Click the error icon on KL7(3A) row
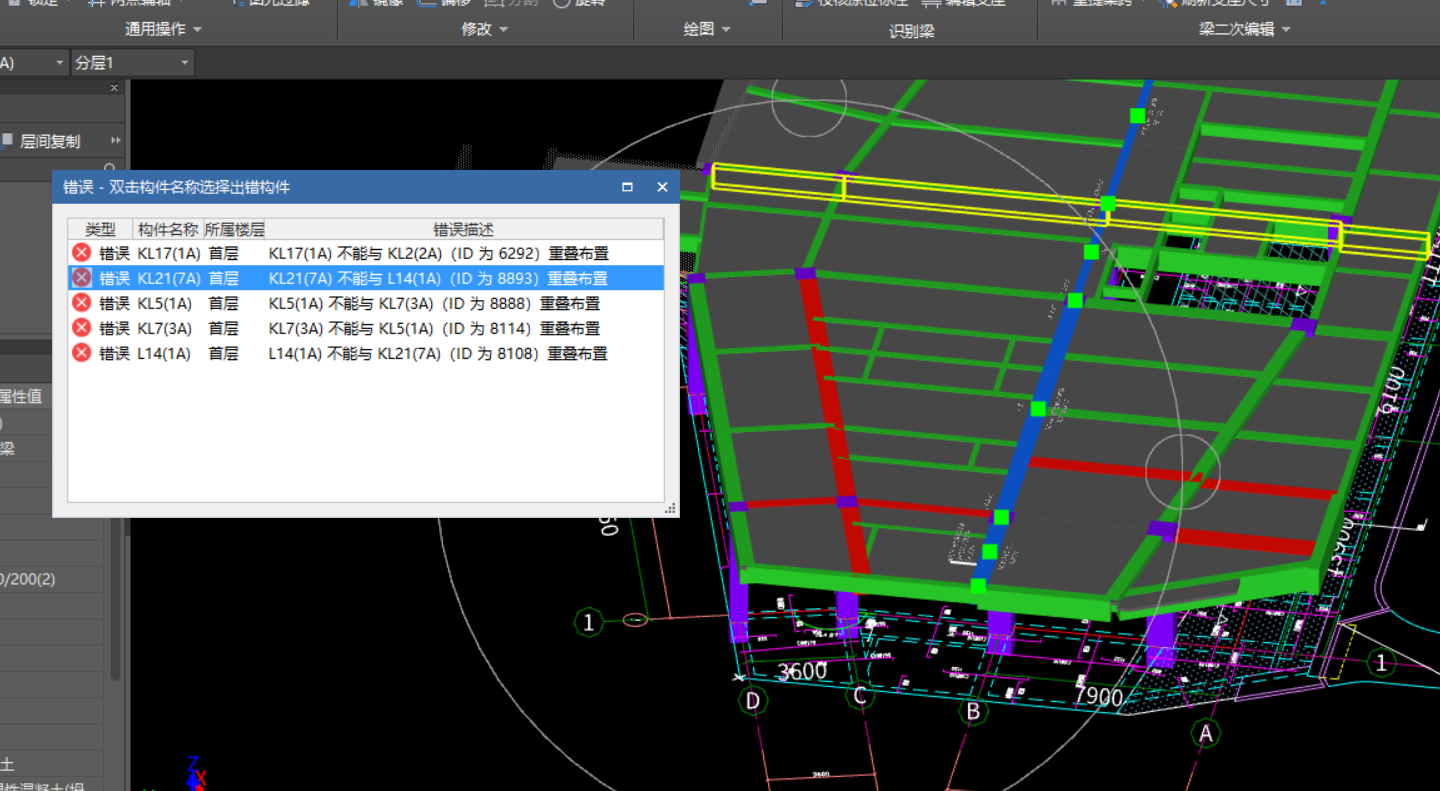This screenshot has height=791, width=1440. pyautogui.click(x=82, y=328)
